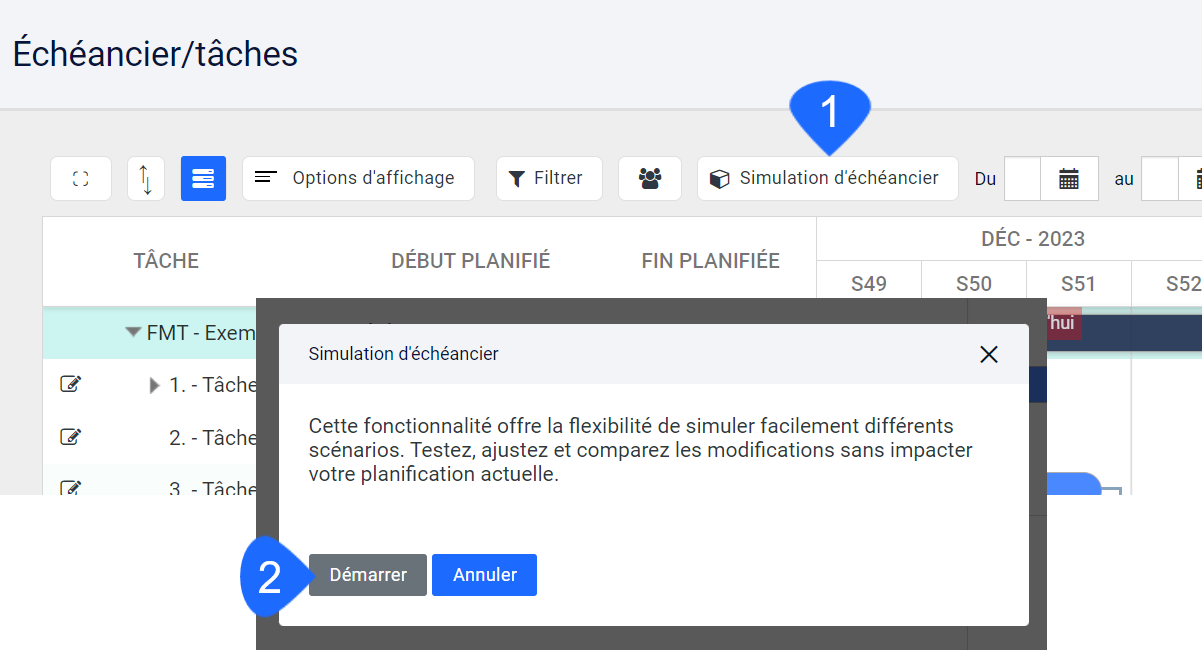
Task: Click the Du date input field
Action: 1022,178
